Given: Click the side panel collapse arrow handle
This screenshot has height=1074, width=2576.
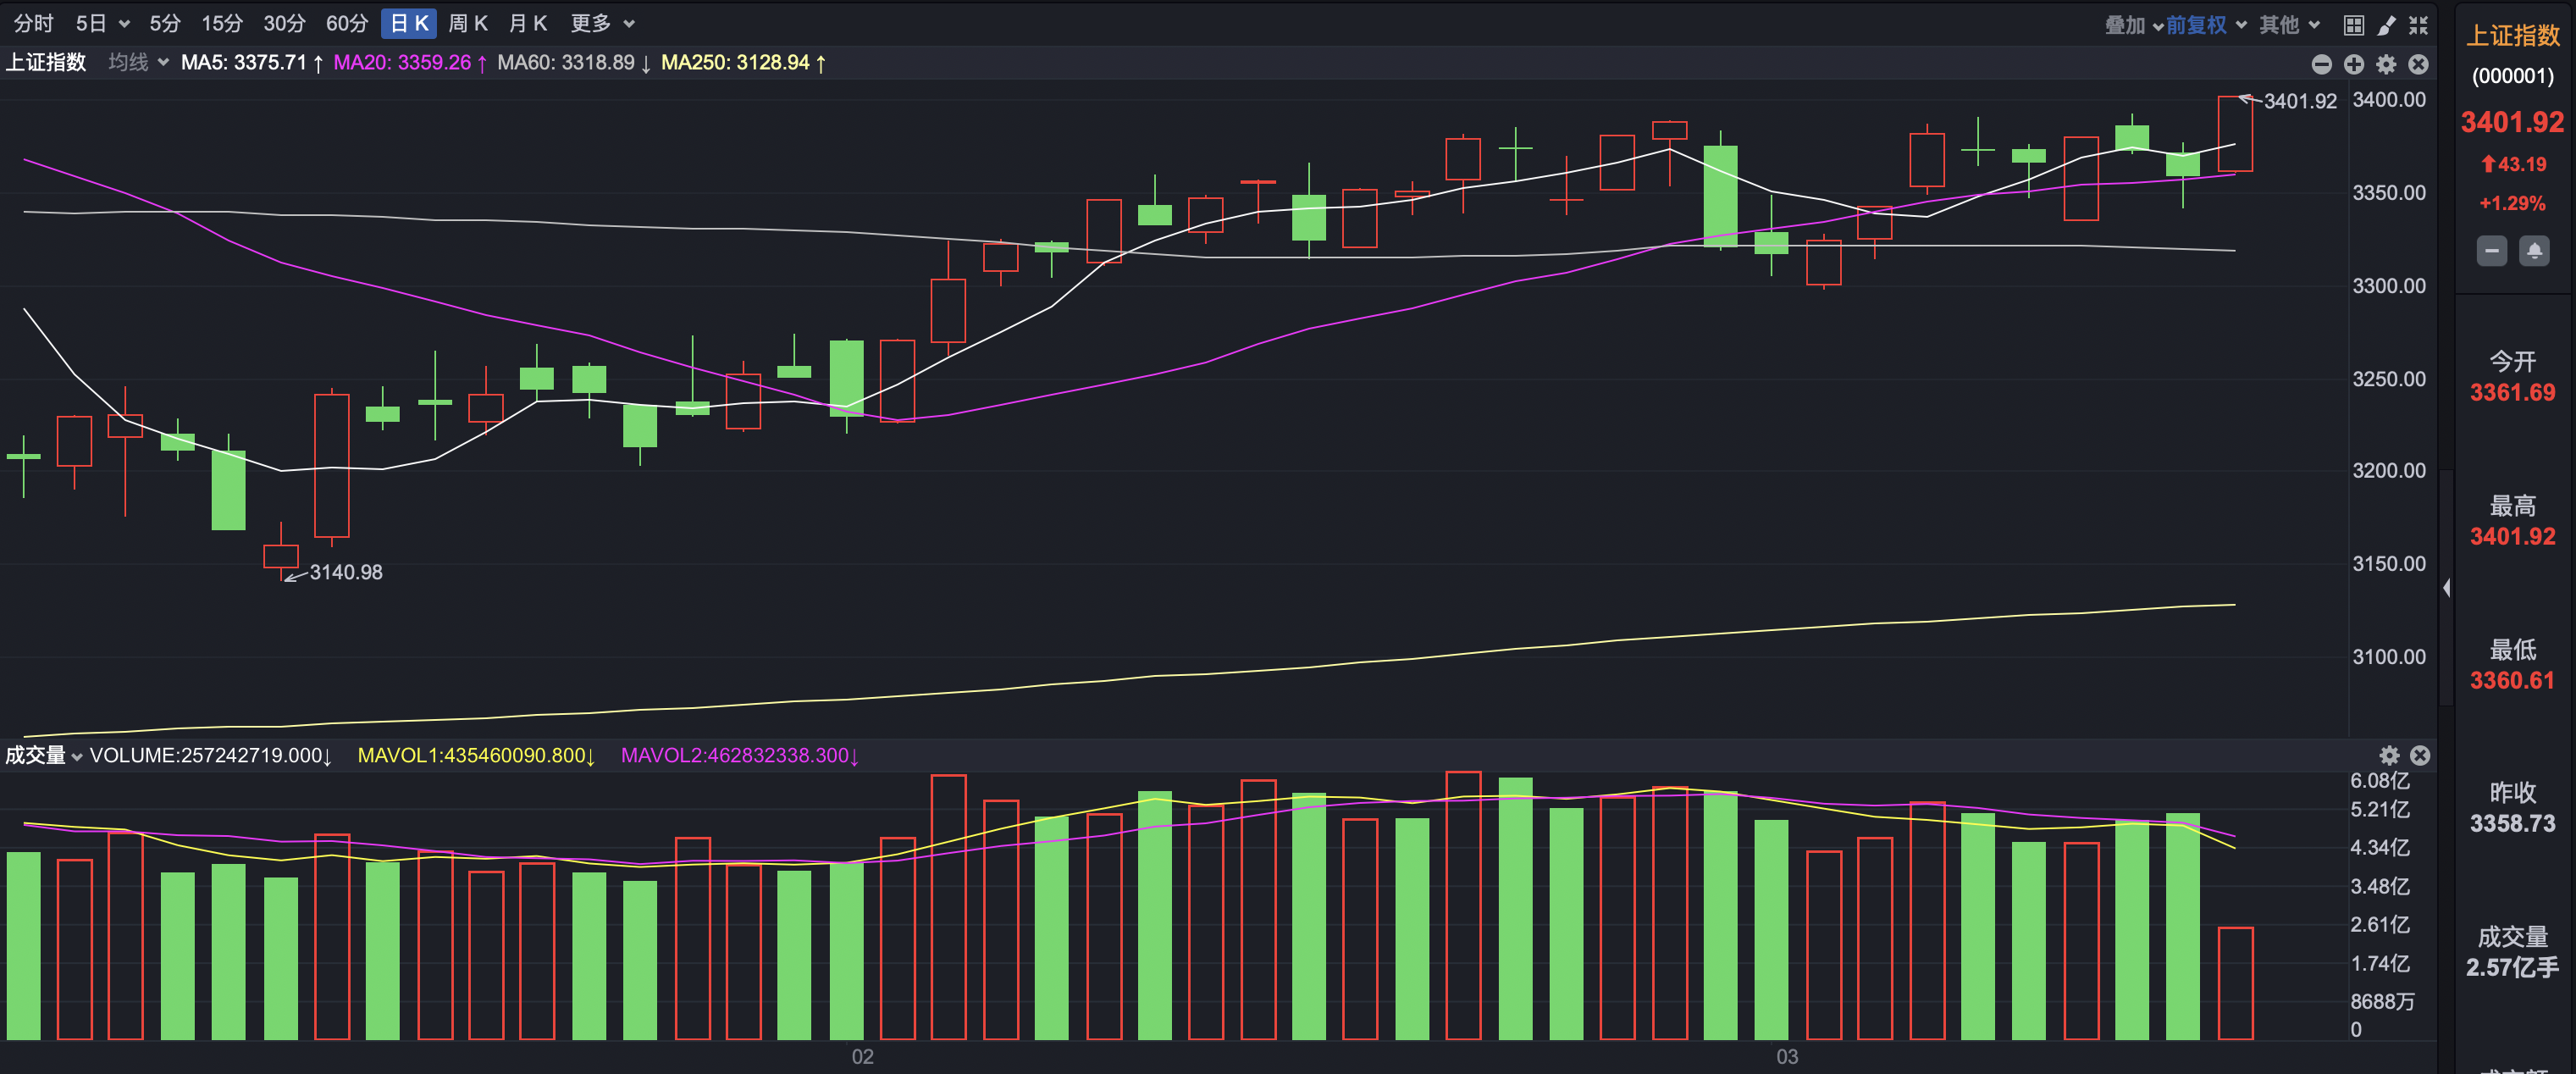Looking at the screenshot, I should click(2446, 588).
